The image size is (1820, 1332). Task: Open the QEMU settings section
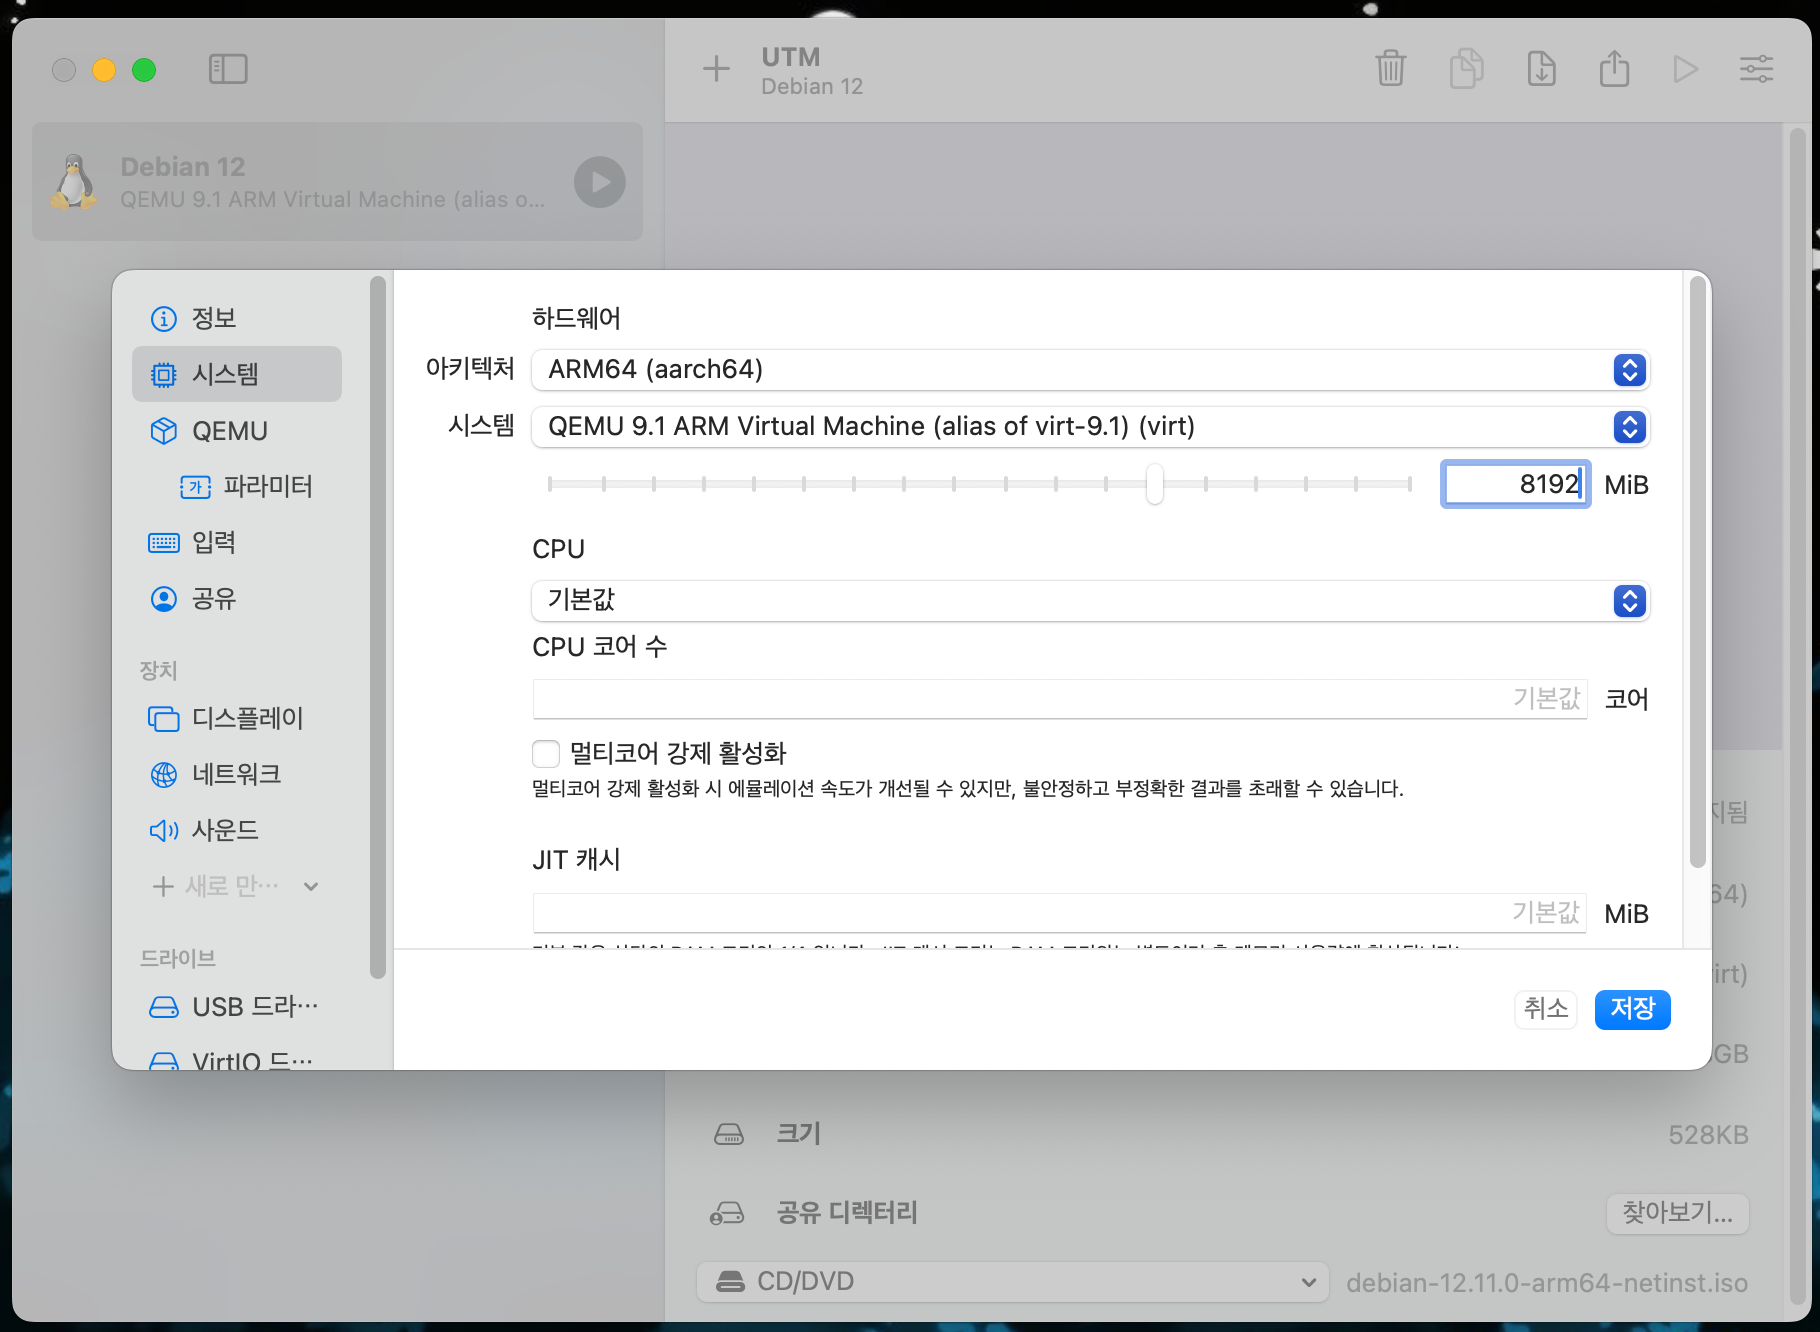[x=237, y=431]
